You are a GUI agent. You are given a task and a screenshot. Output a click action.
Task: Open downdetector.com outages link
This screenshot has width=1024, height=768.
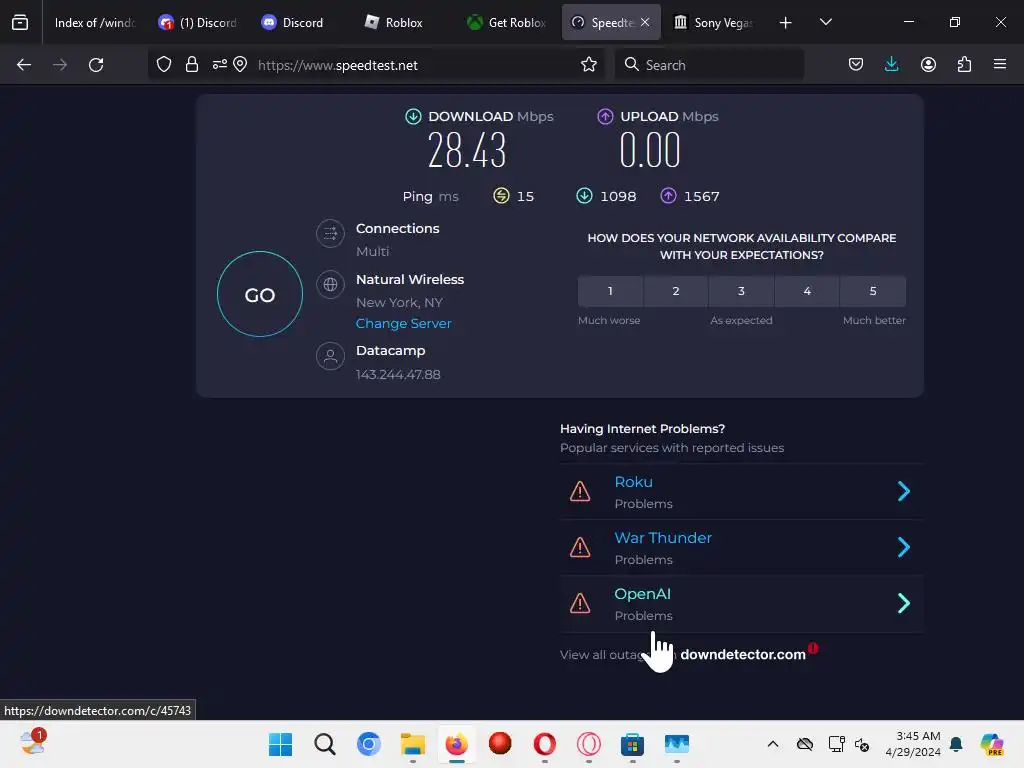[x=743, y=655]
